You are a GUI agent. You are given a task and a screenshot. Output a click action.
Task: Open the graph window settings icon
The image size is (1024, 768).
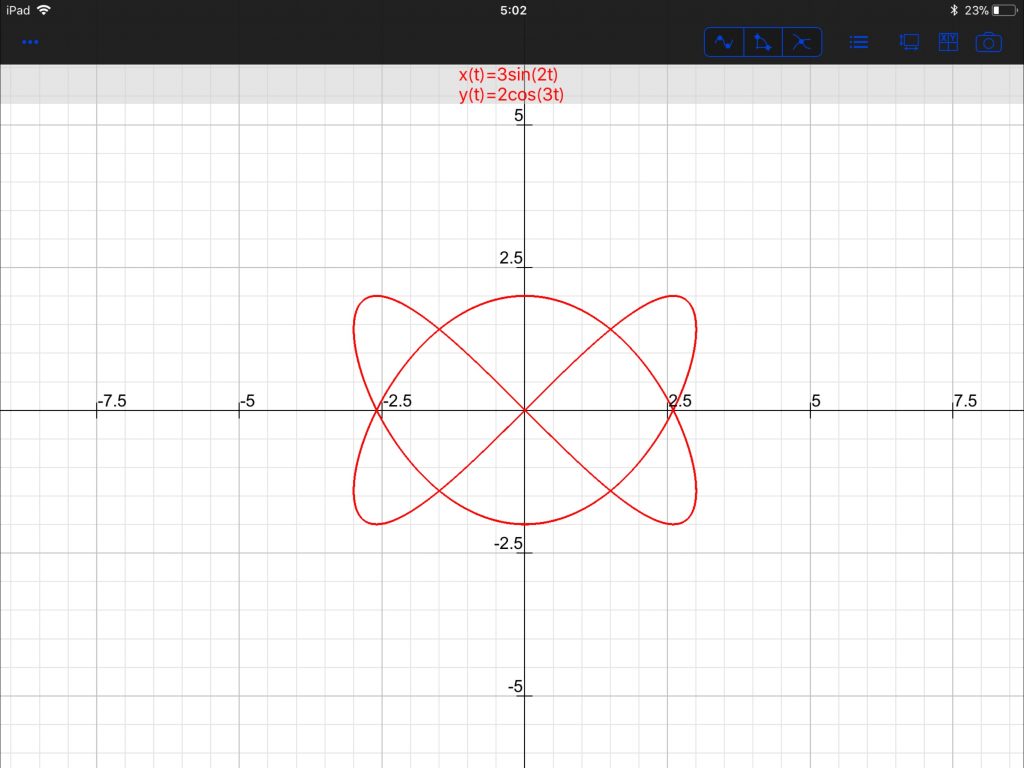coord(909,42)
